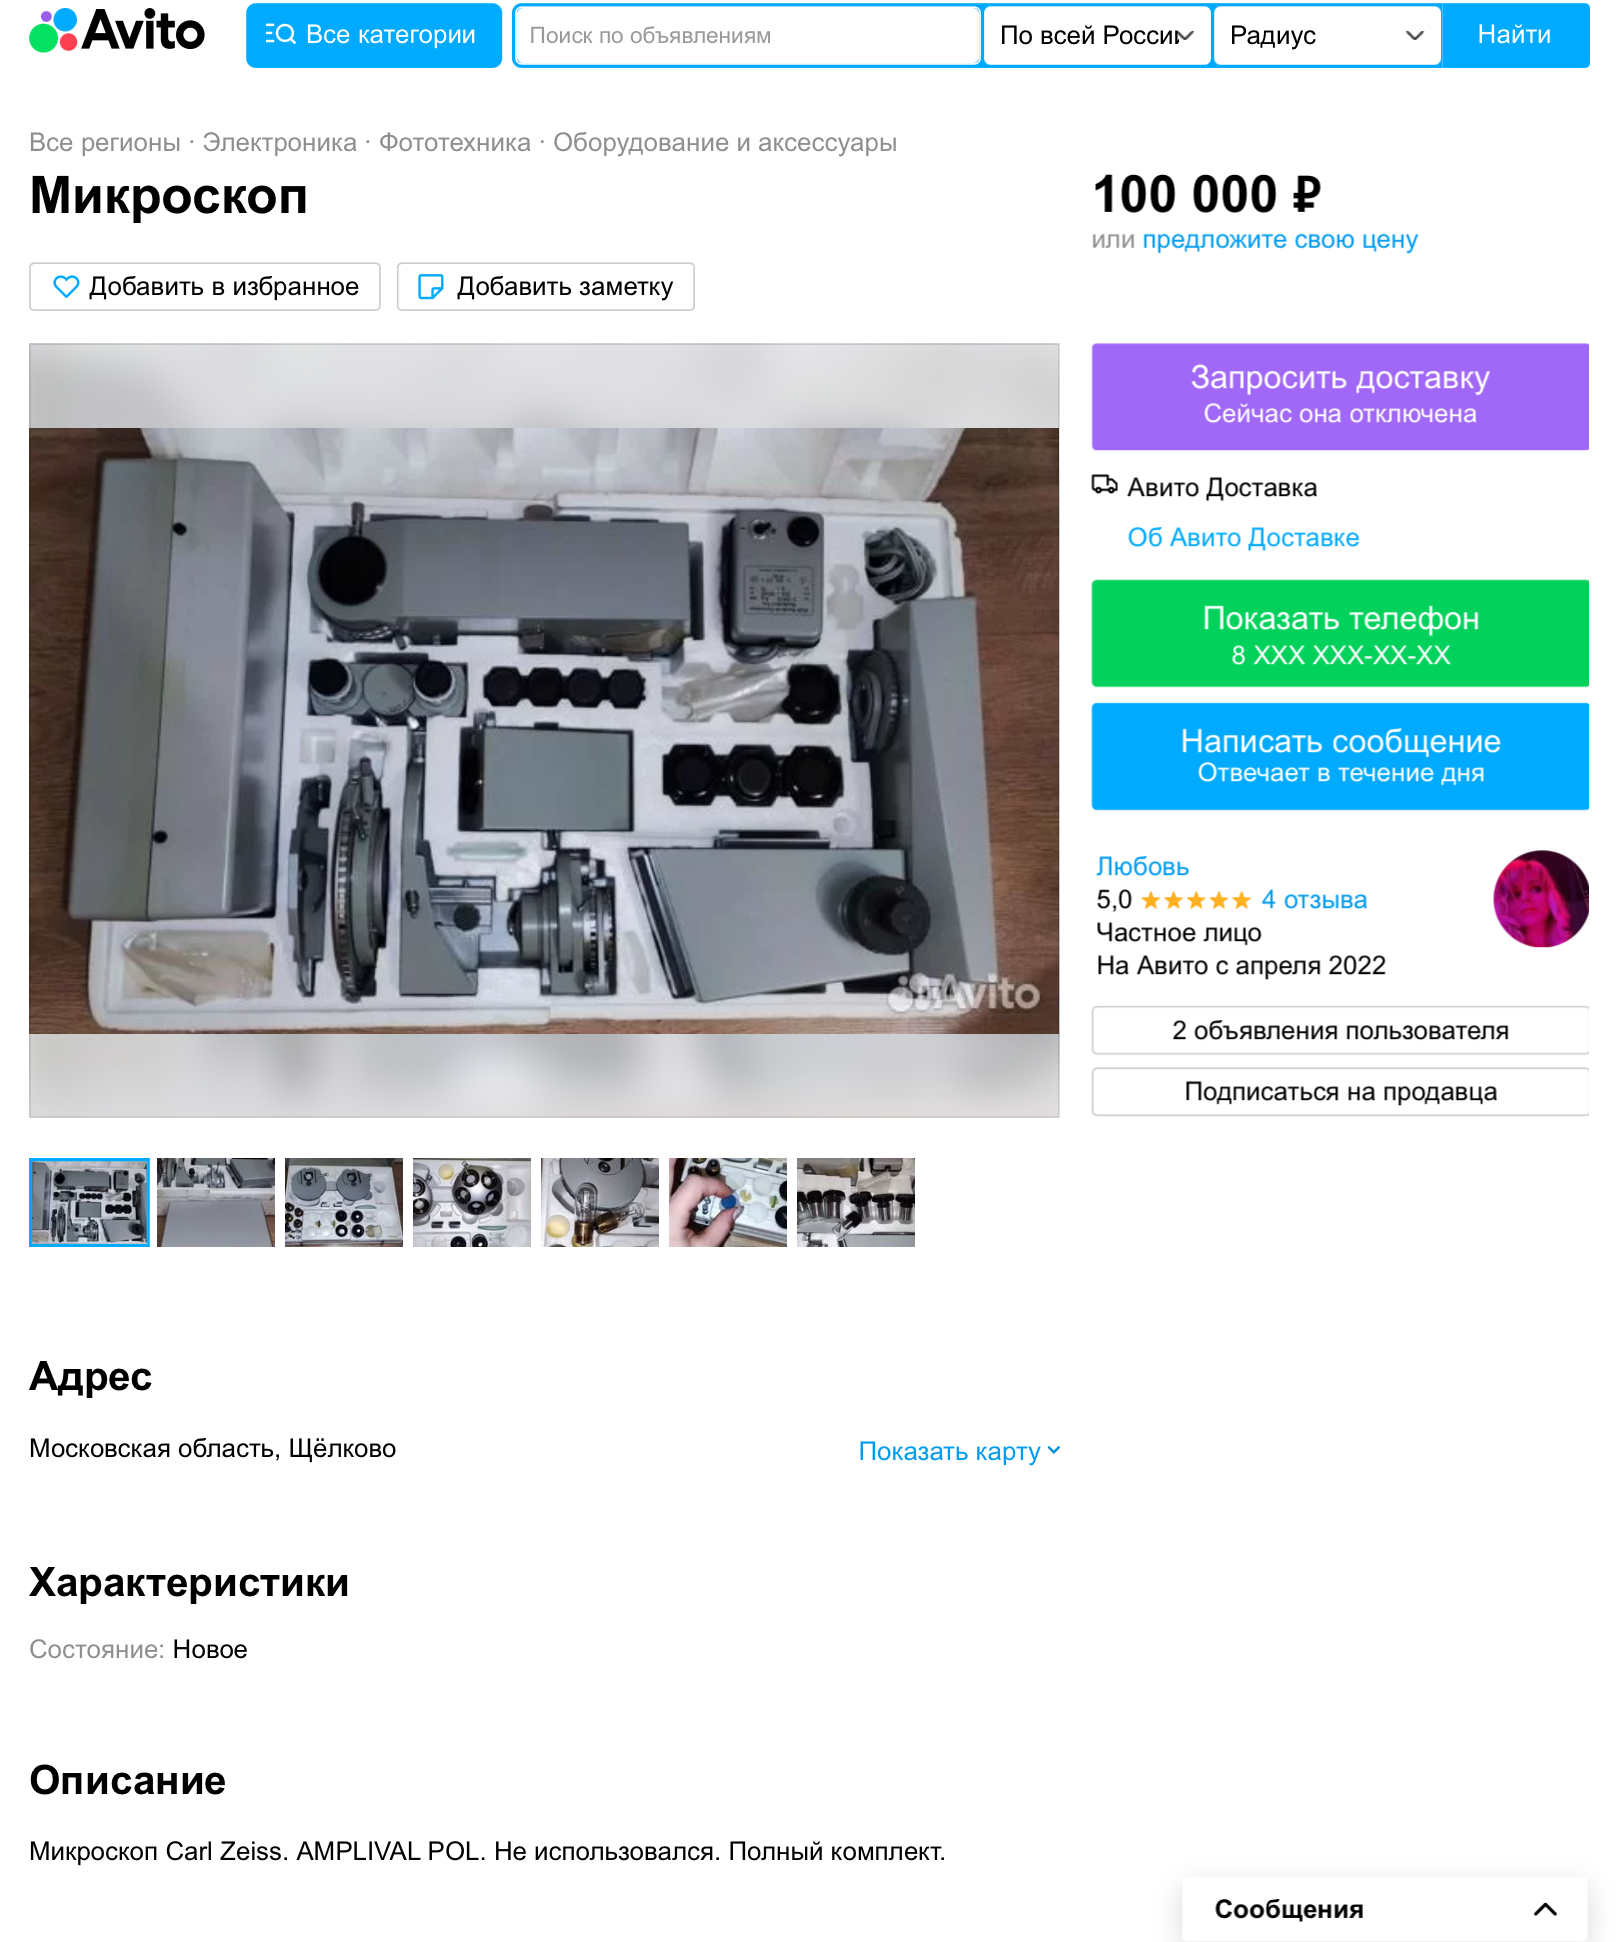
Task: Open the Все категории menu
Action: tap(374, 35)
